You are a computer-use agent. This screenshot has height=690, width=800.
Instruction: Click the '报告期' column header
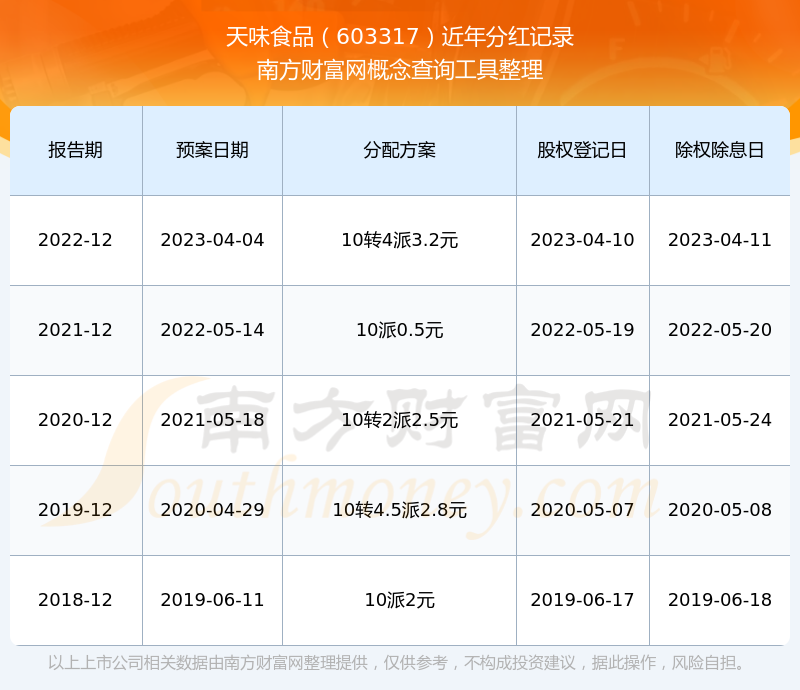(x=76, y=150)
